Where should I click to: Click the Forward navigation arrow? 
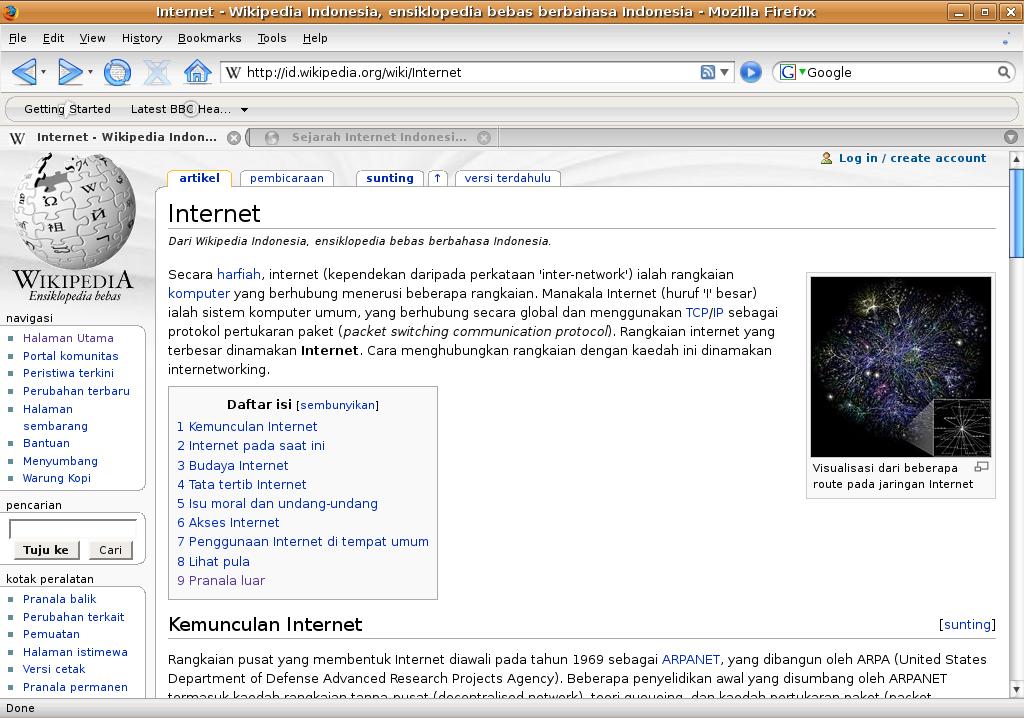point(69,72)
